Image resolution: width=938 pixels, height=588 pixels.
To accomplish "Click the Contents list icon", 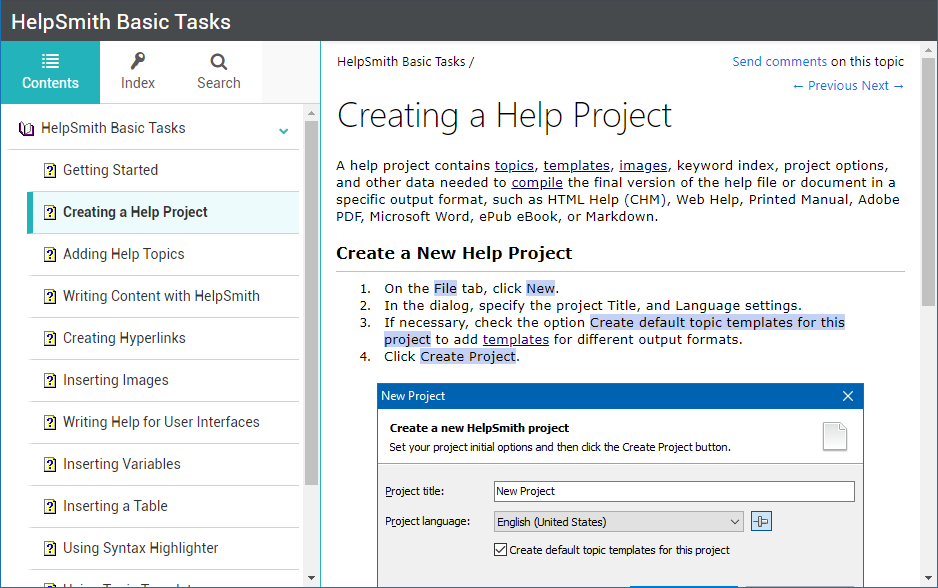I will click(x=50, y=61).
